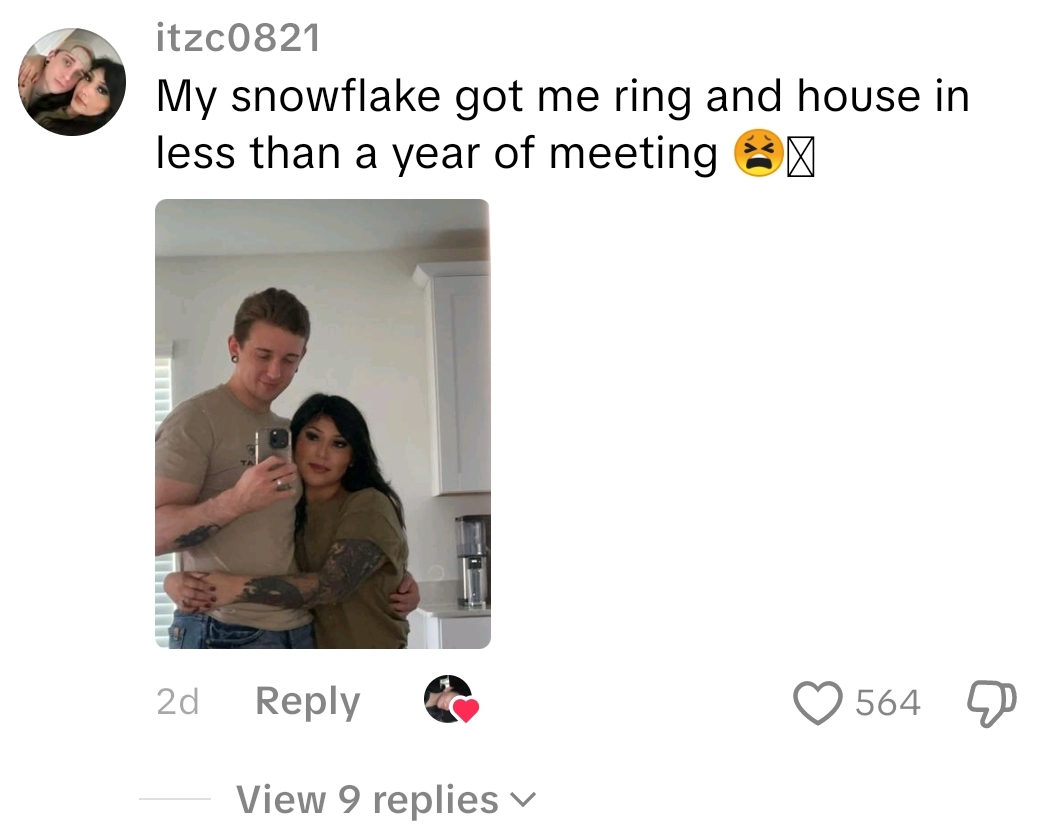Viewport: 1056px width, 824px height.
Task: Tap the creator-liked avatar beside Reply
Action: click(x=448, y=699)
